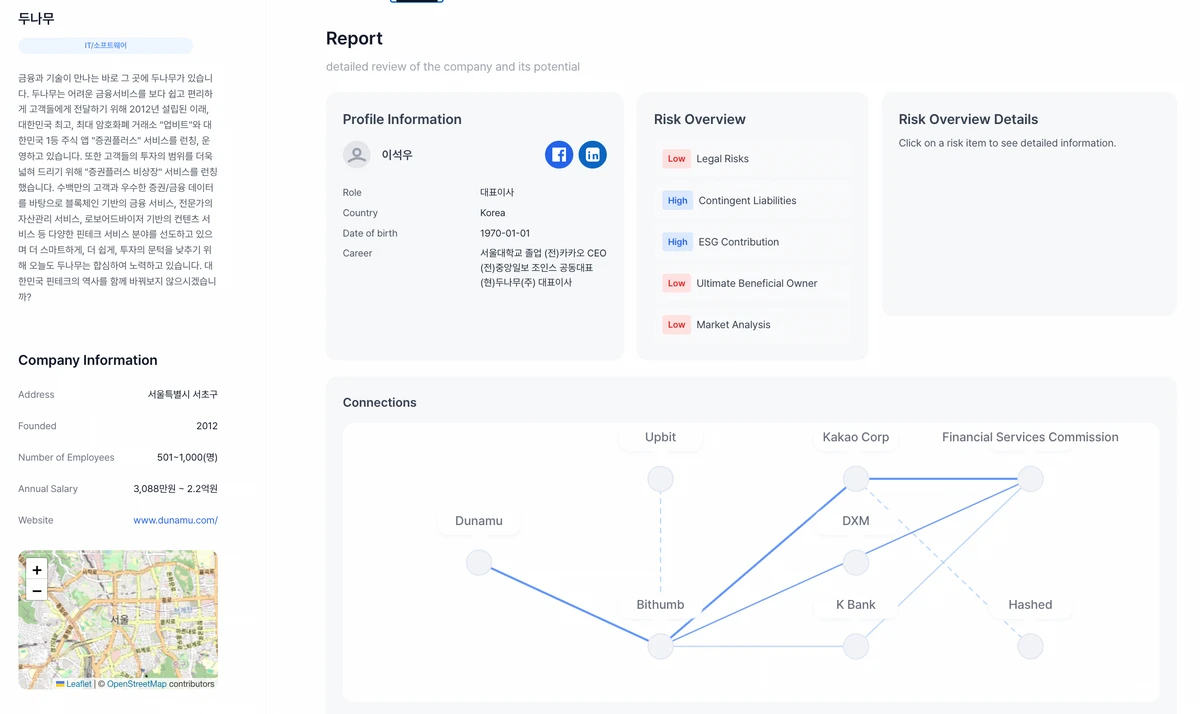Click the Company Information heading

(88, 360)
